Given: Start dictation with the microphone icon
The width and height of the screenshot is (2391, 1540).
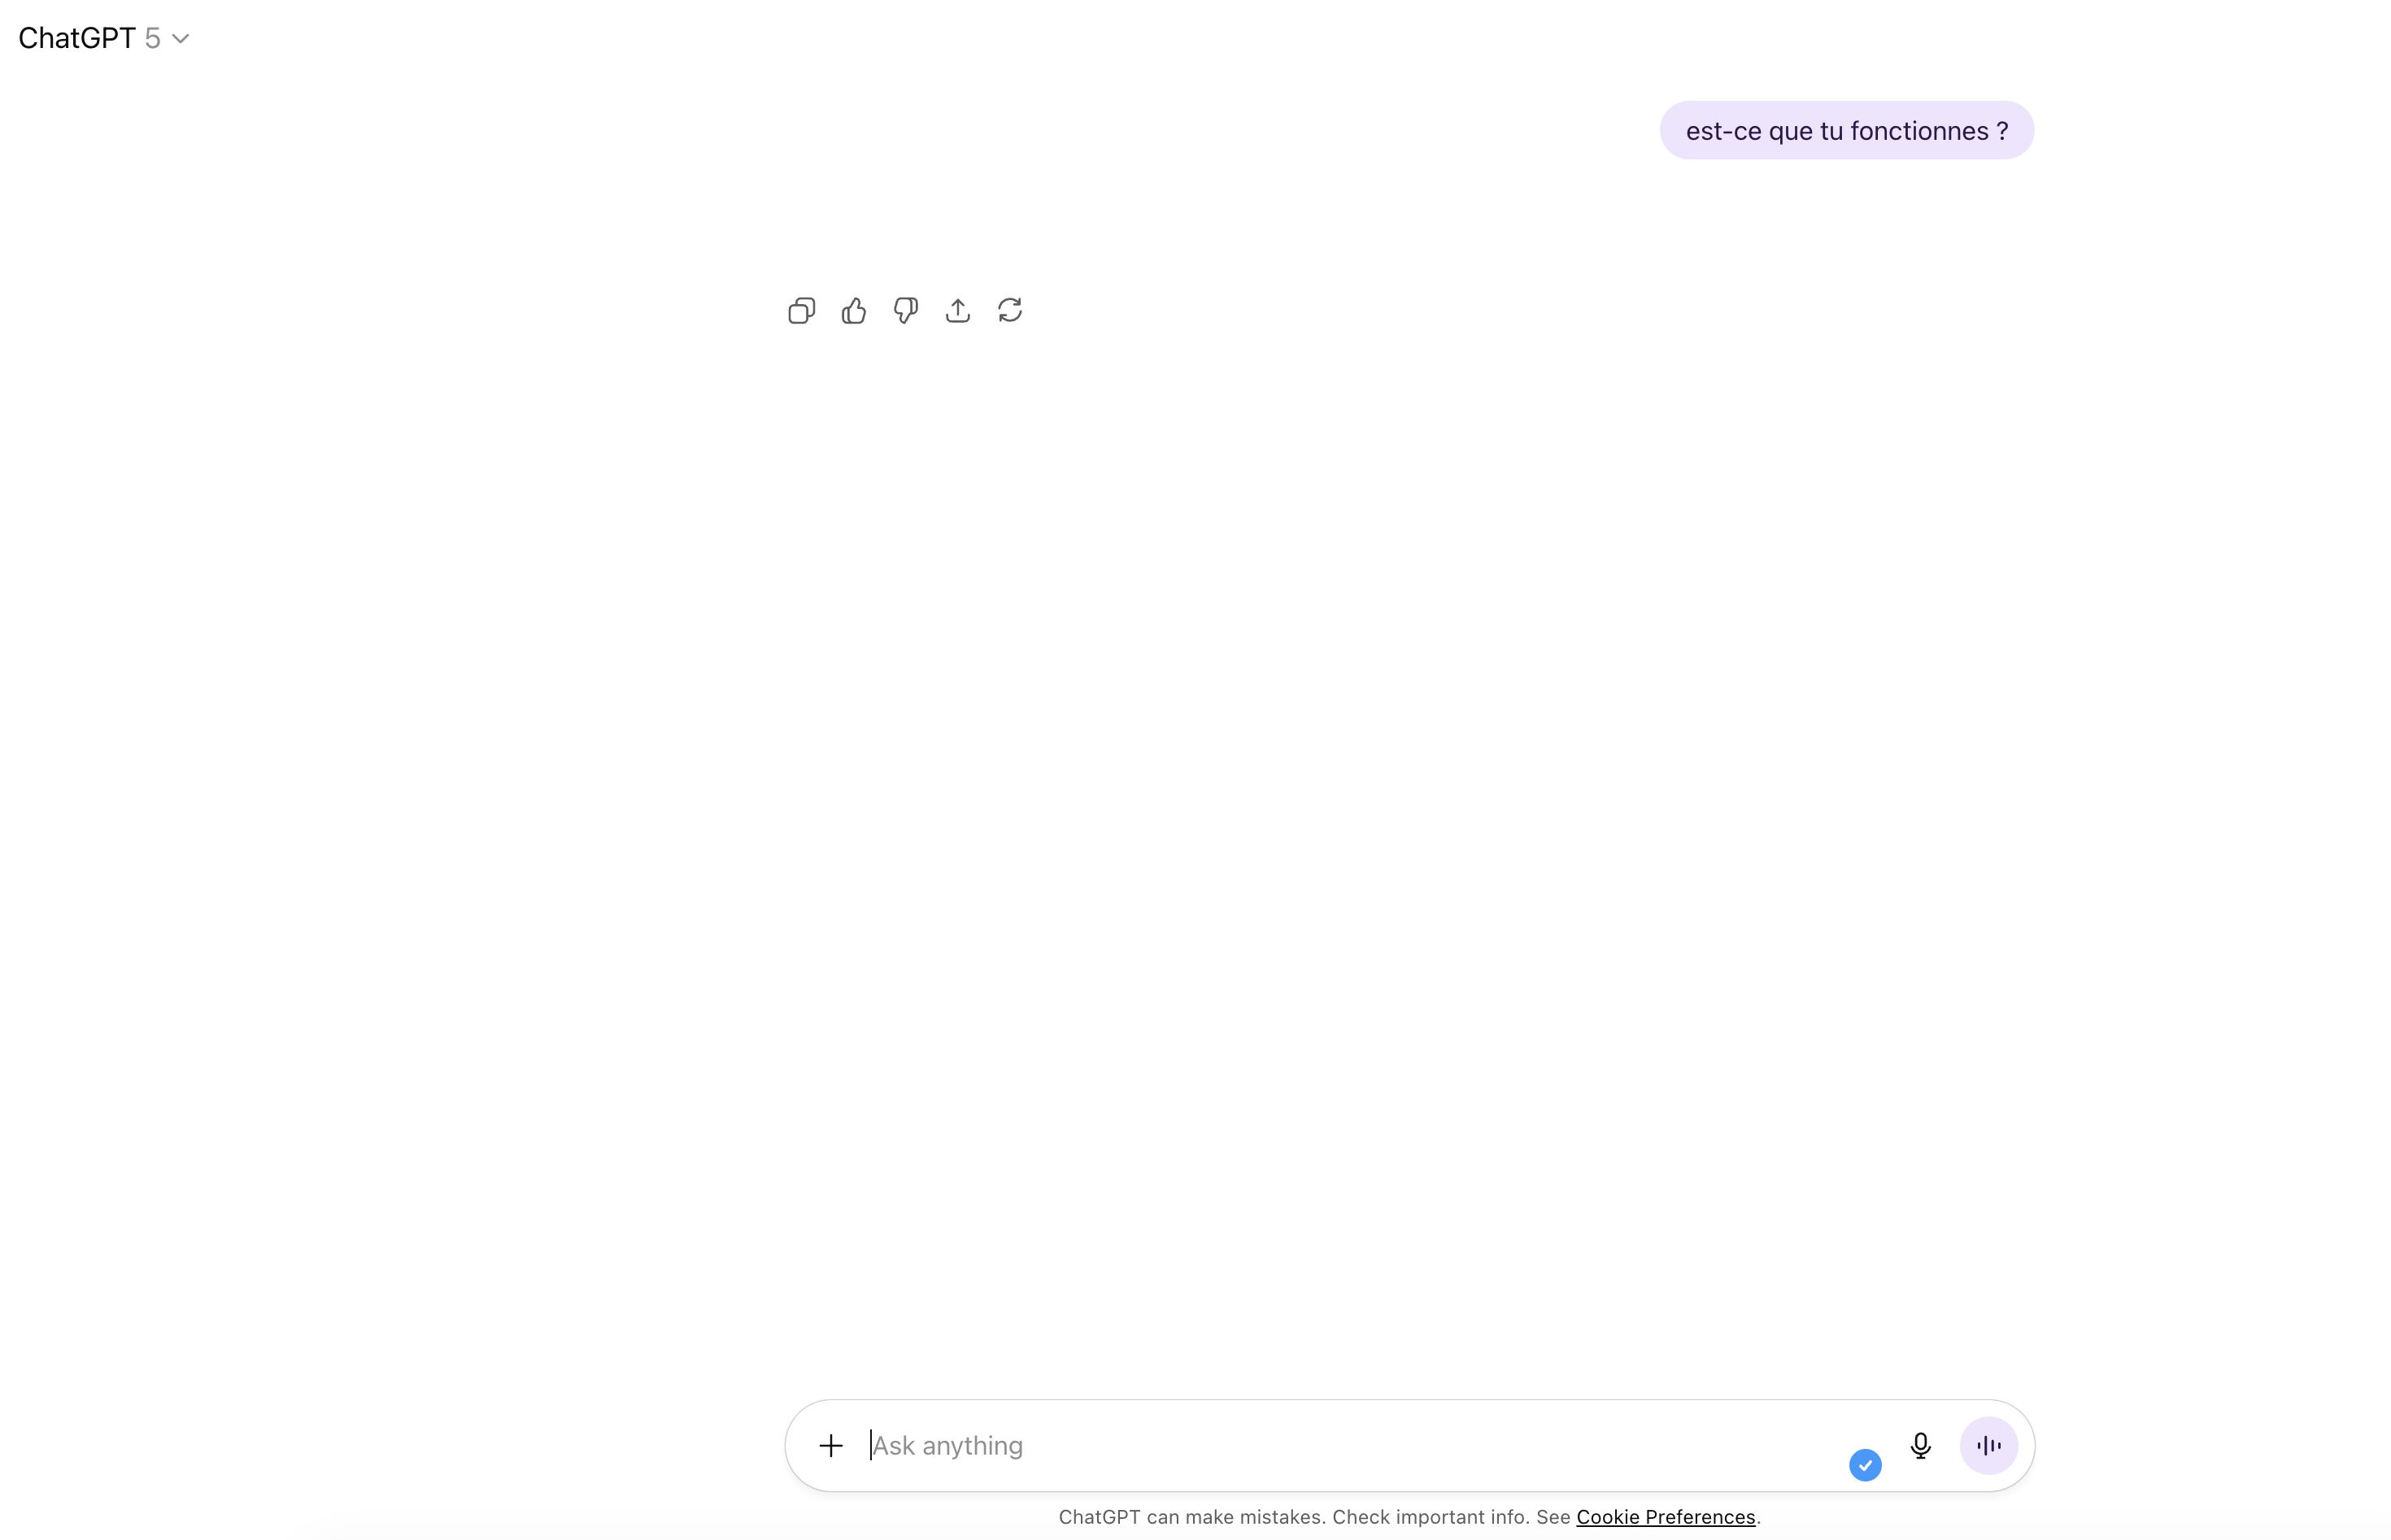Looking at the screenshot, I should click(1919, 1445).
